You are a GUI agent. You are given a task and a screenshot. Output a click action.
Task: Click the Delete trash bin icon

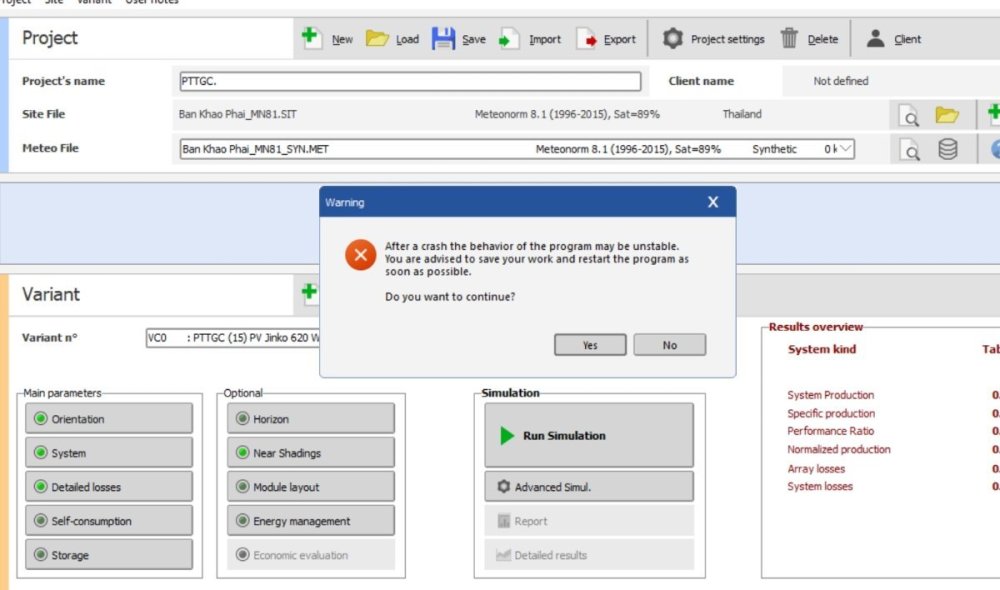[x=790, y=39]
